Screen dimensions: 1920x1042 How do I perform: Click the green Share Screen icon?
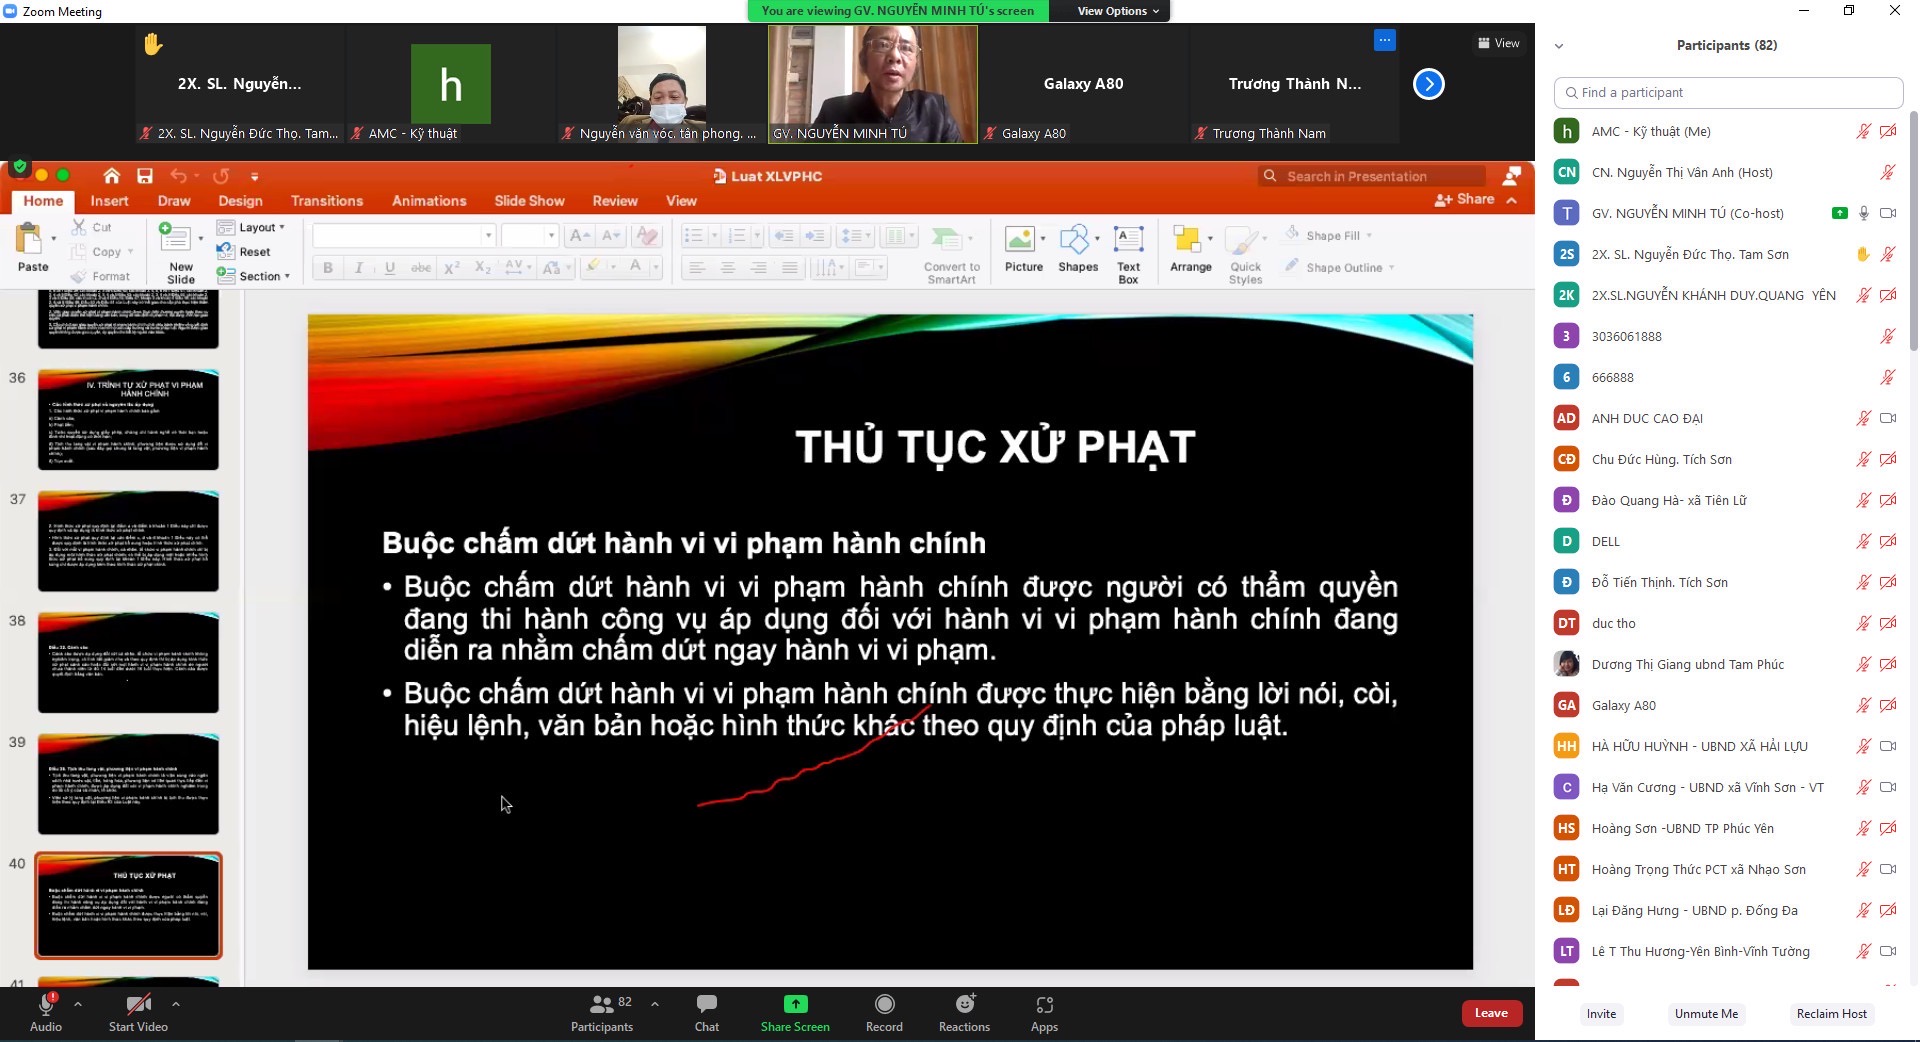pyautogui.click(x=795, y=1004)
